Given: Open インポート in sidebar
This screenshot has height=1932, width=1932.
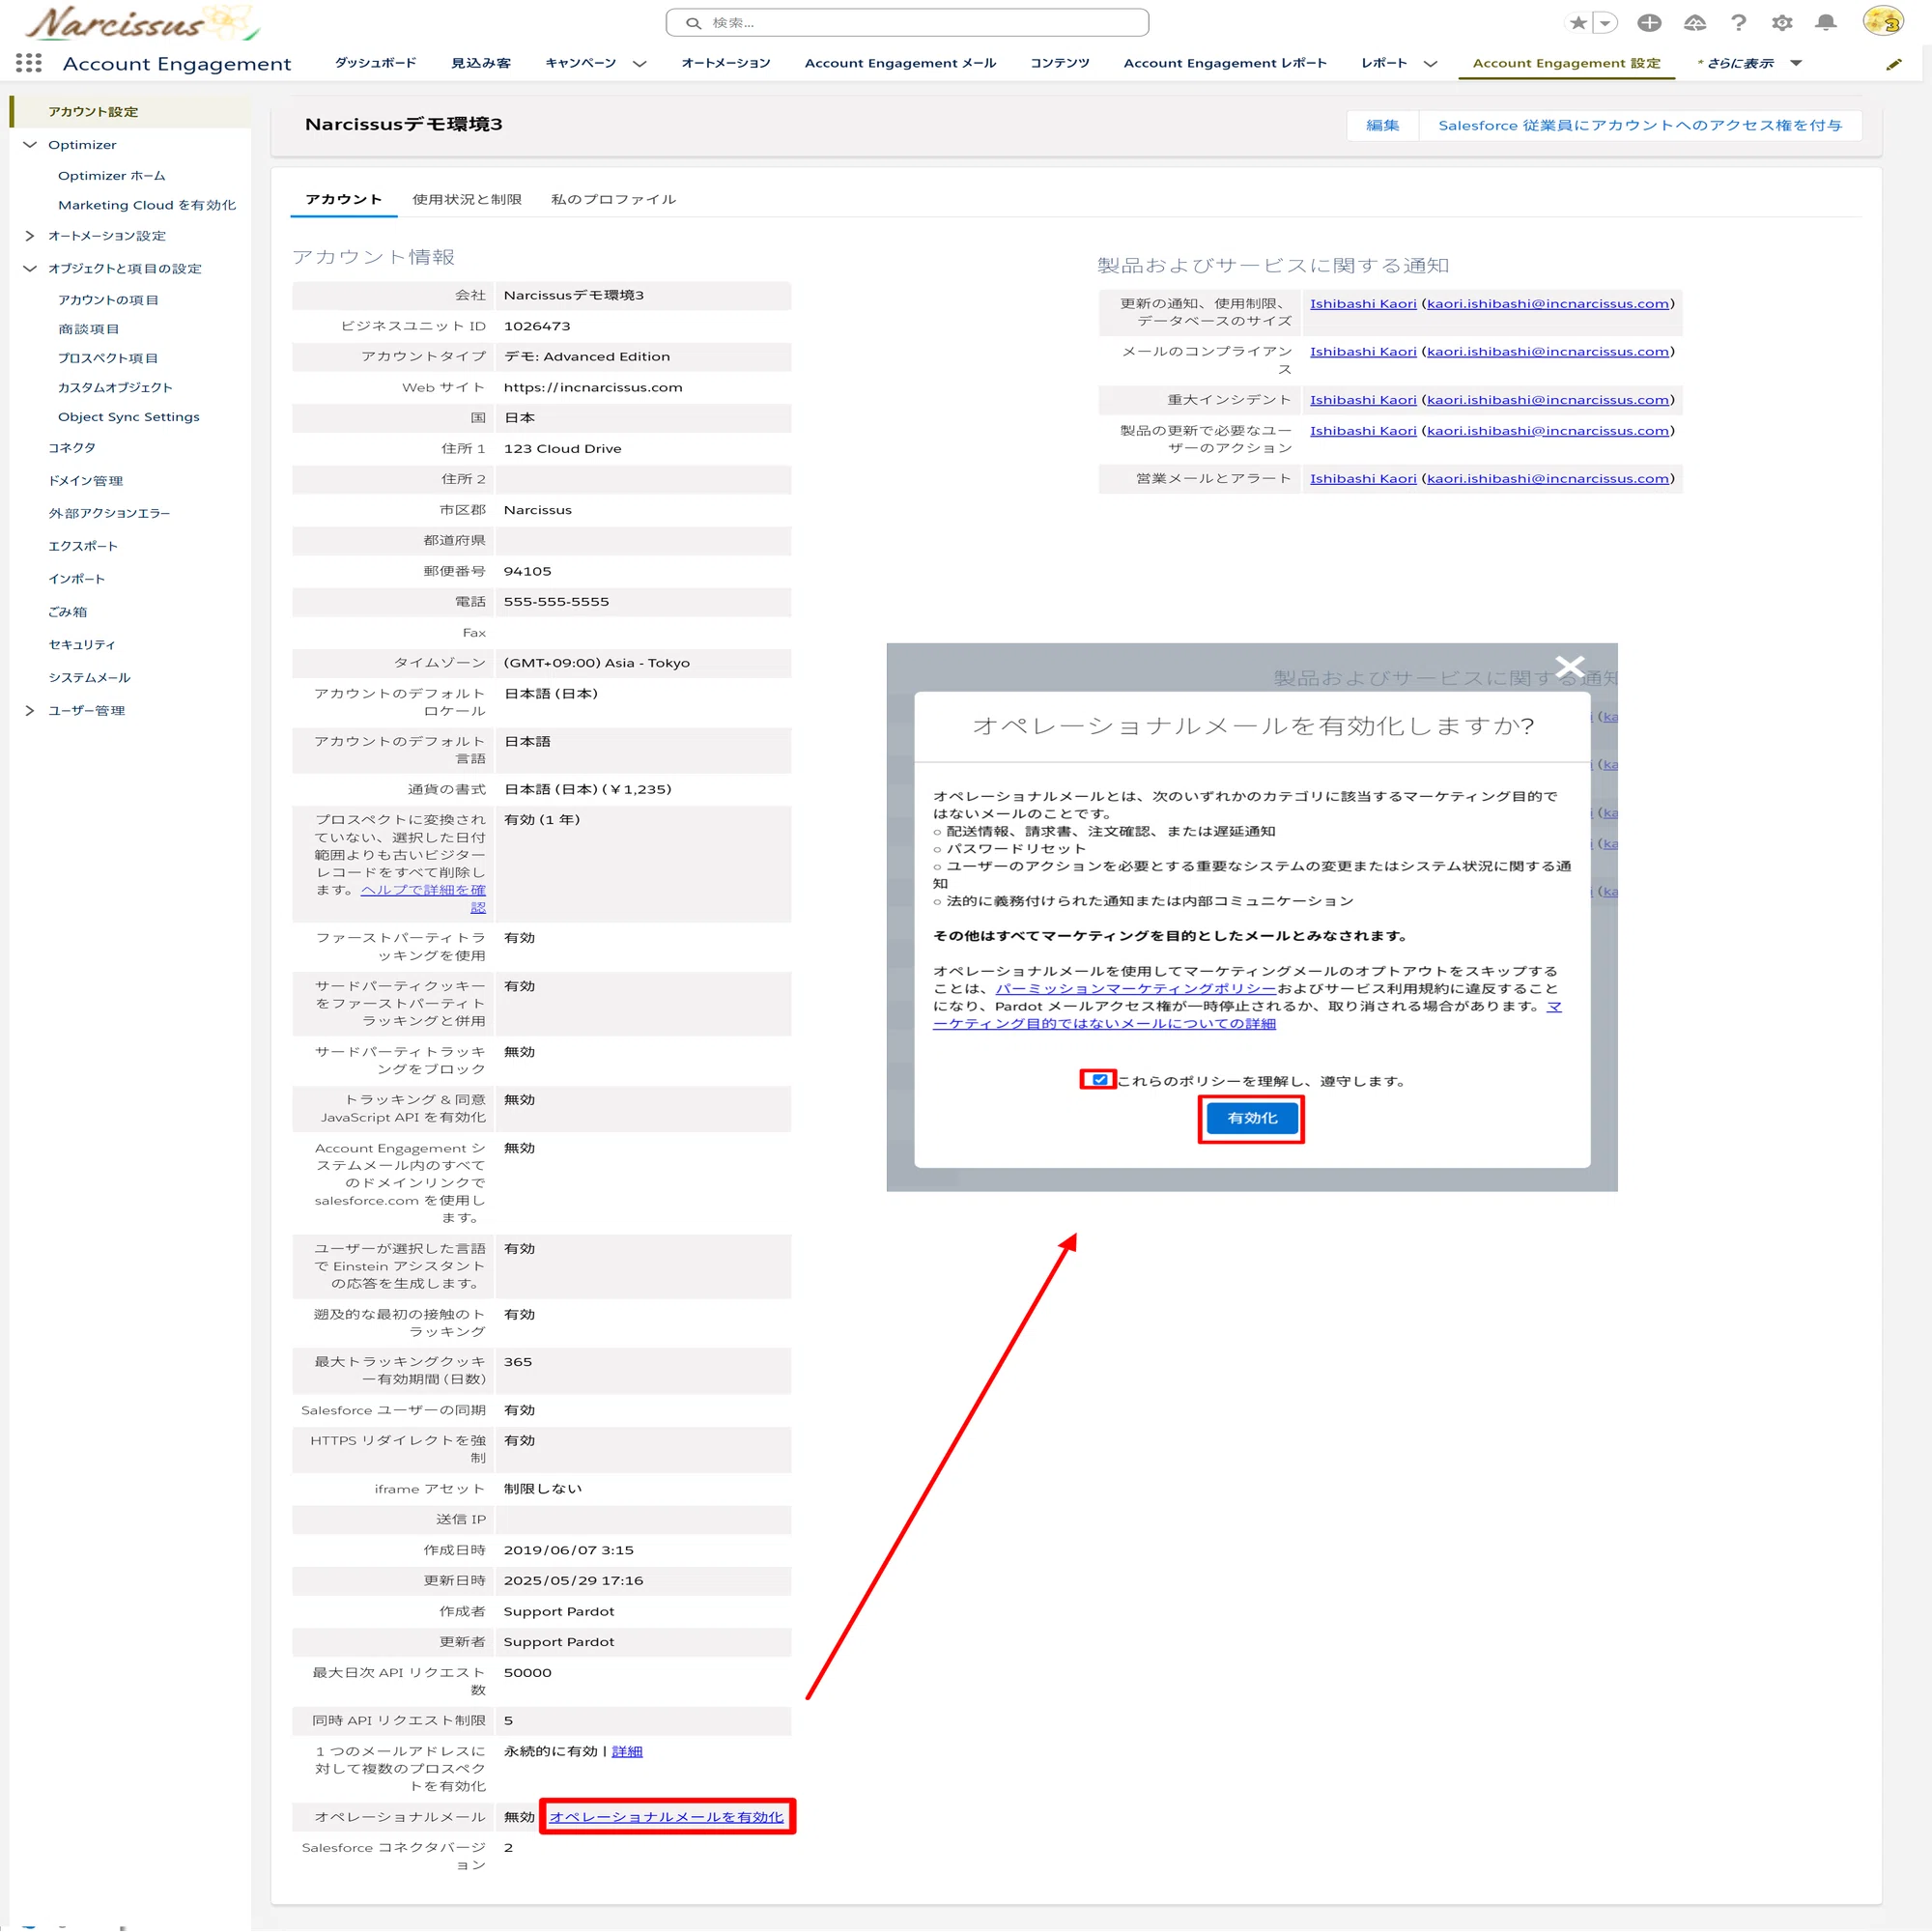Looking at the screenshot, I should [x=77, y=579].
